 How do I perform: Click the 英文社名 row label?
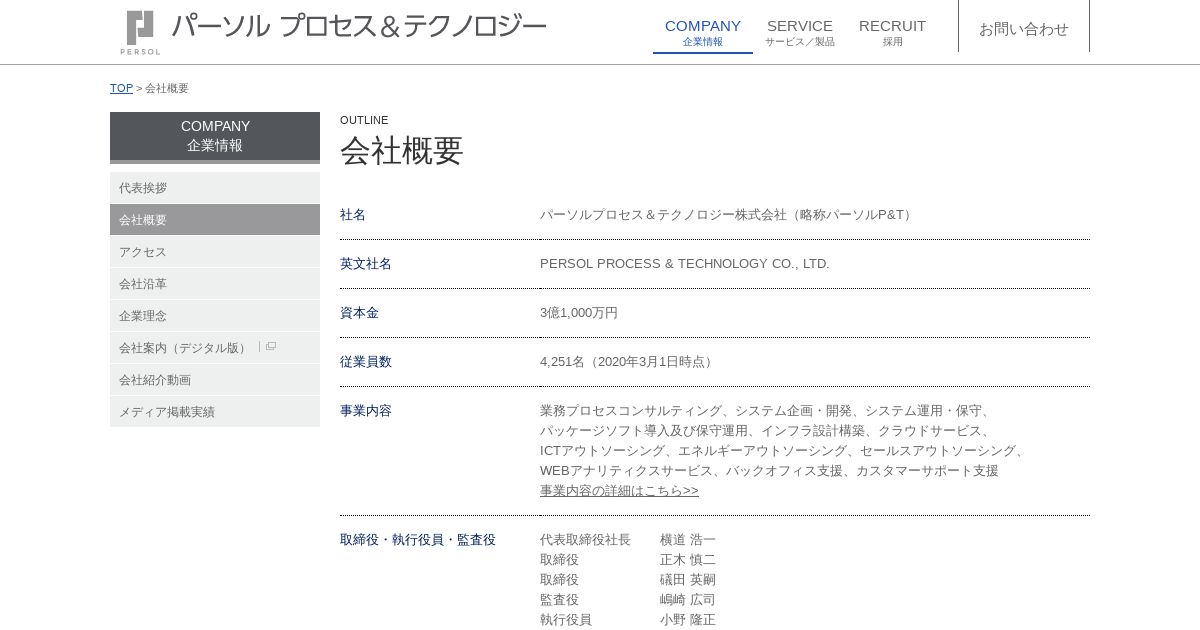[x=366, y=264]
